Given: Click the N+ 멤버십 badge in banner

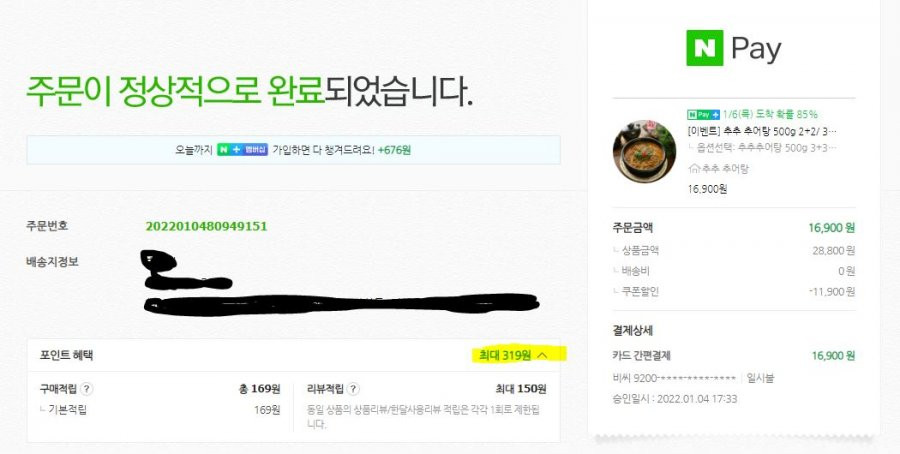Looking at the screenshot, I should (x=242, y=150).
